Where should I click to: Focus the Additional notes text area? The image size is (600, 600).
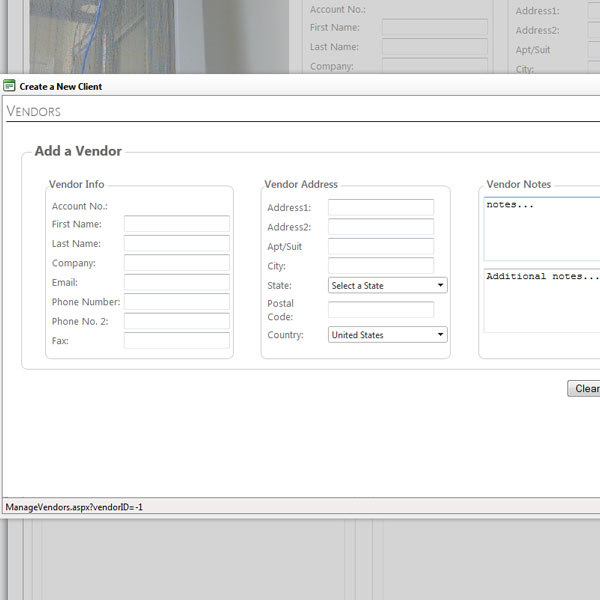541,300
